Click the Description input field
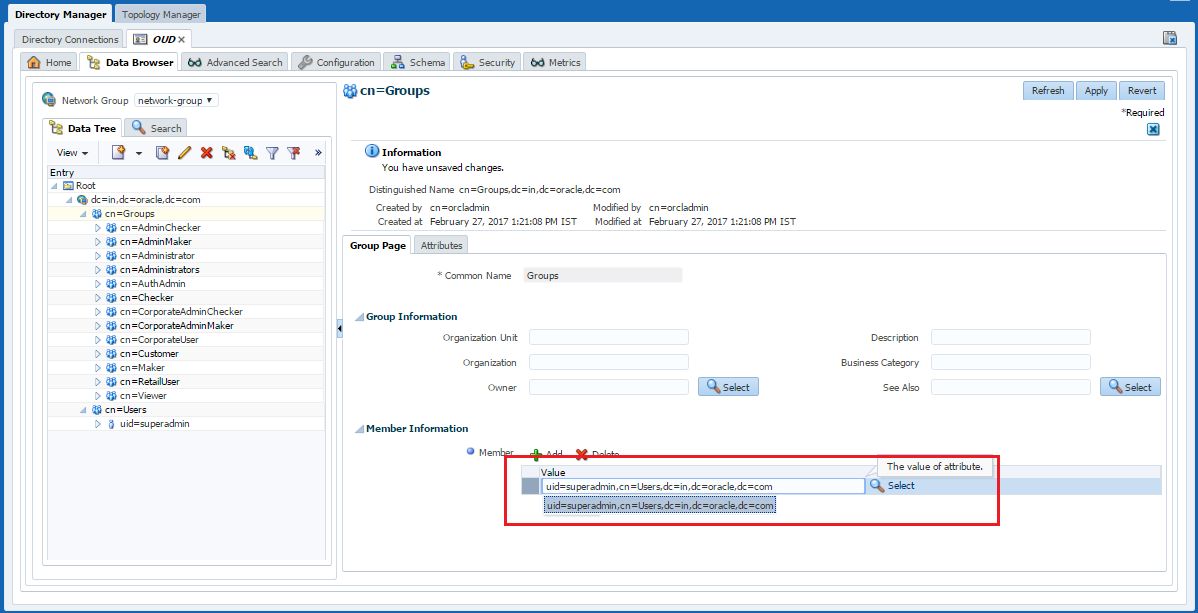 tap(1011, 337)
